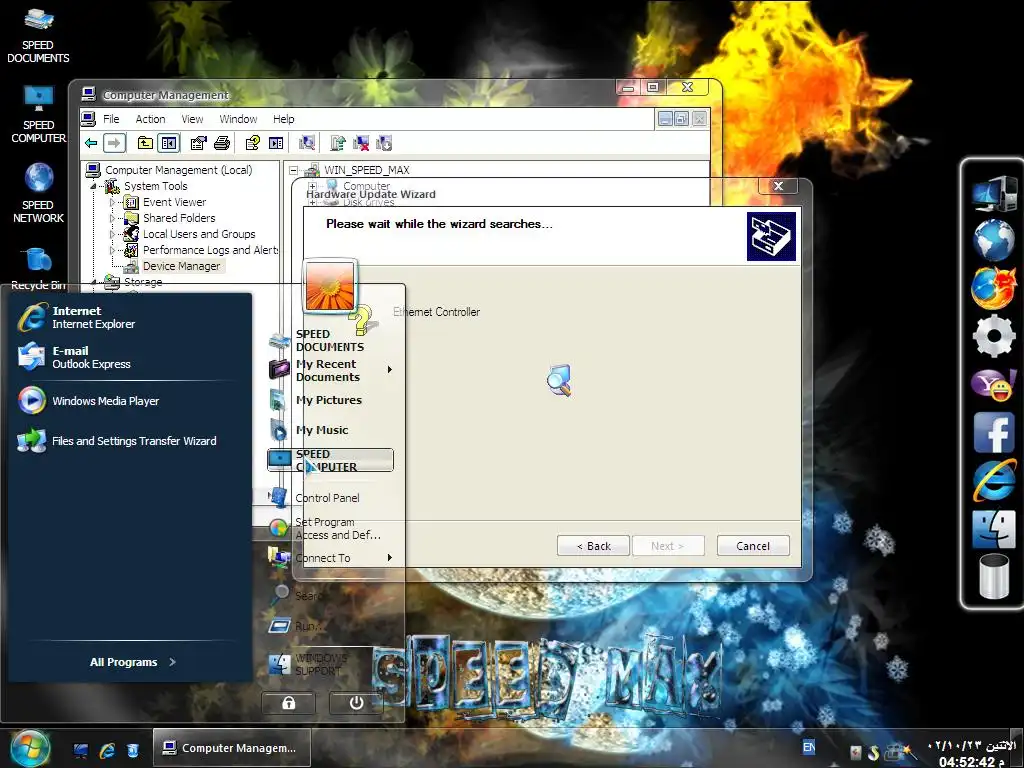Click the user picture at Start menu top
The width and height of the screenshot is (1024, 768).
click(x=330, y=285)
